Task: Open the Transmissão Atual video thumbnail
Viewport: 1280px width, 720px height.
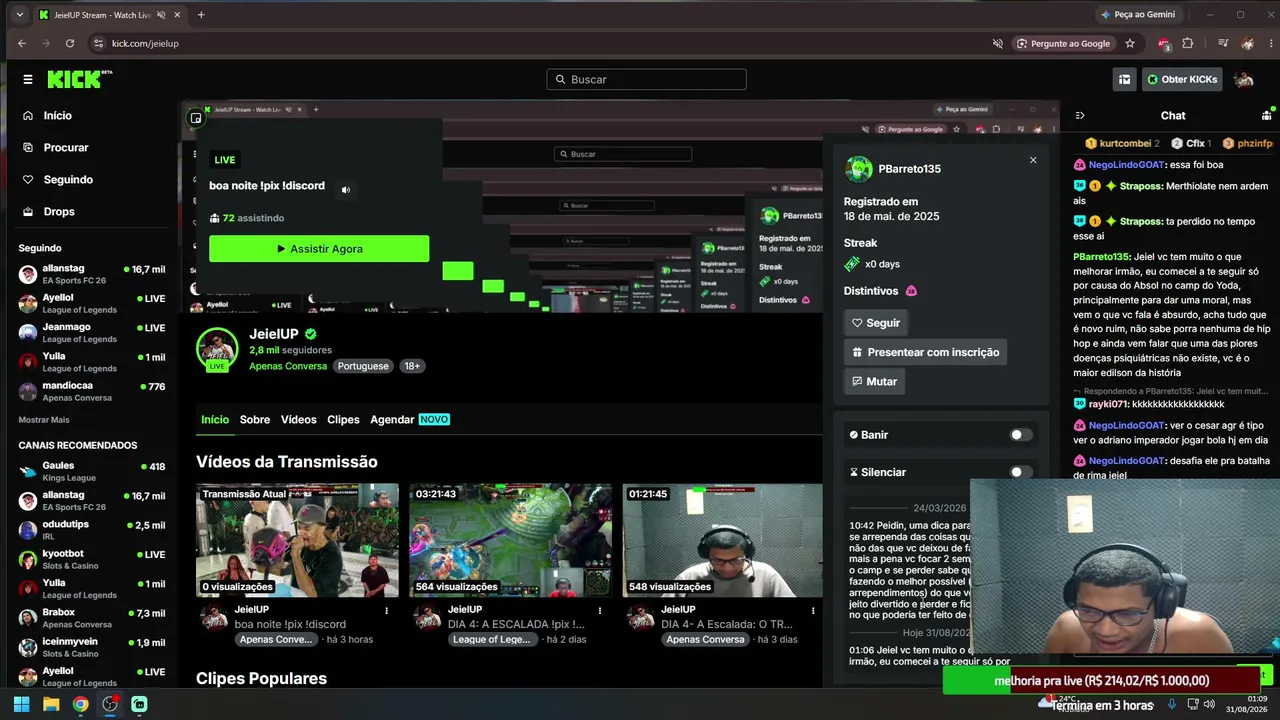Action: point(297,540)
